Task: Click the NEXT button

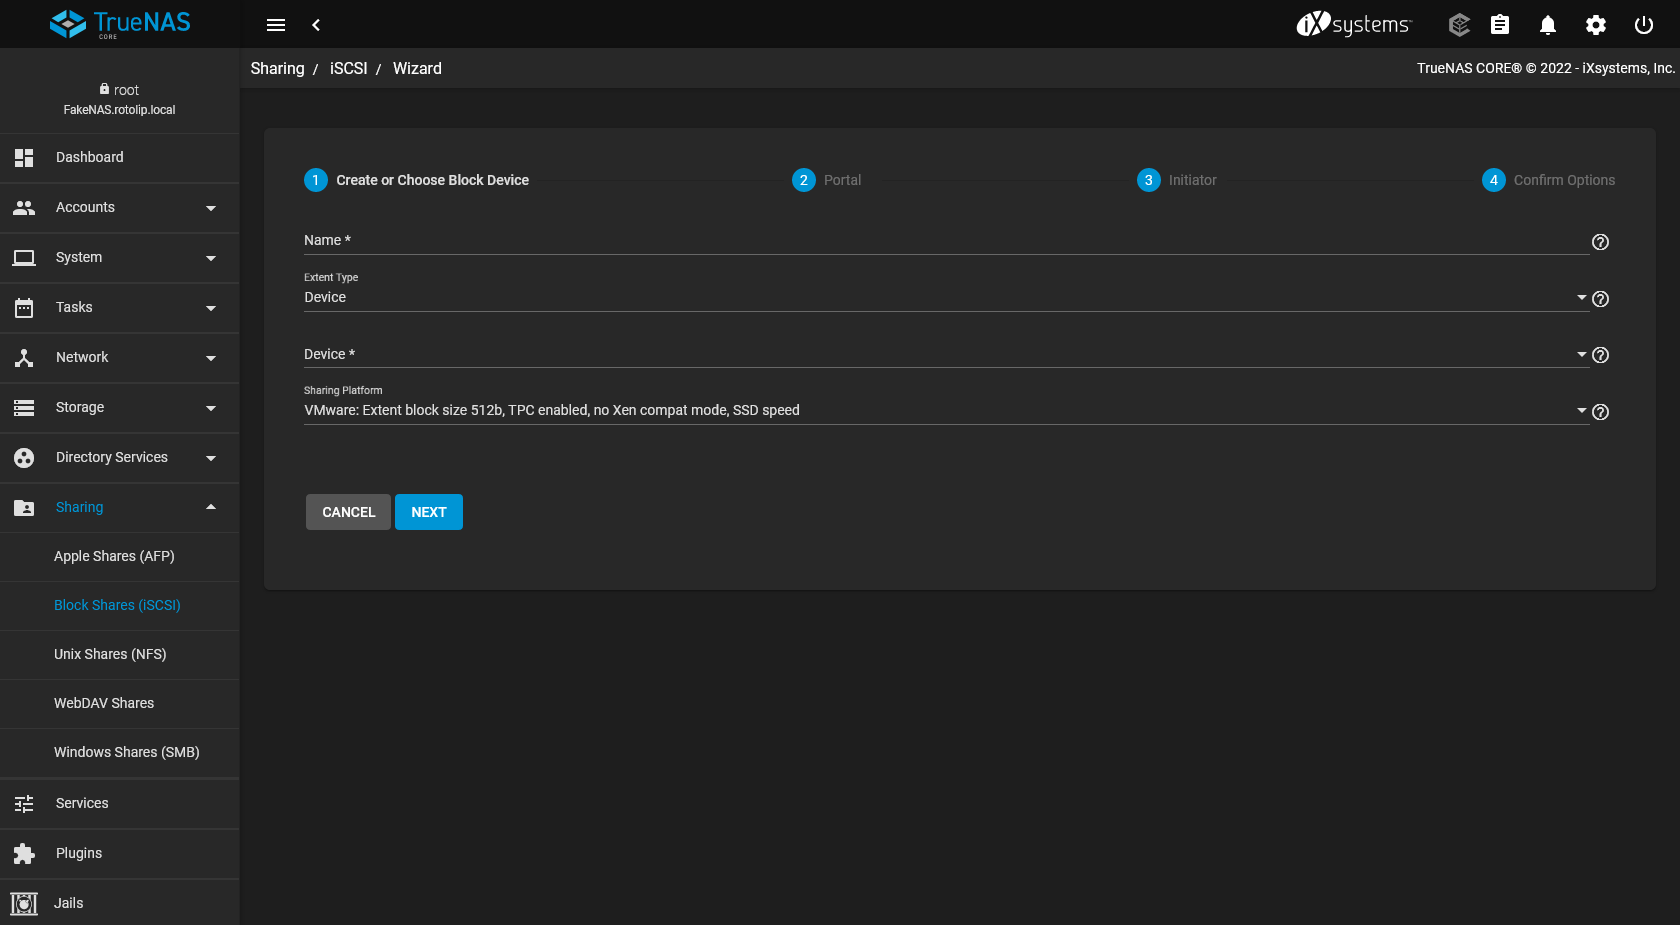Action: tap(429, 512)
